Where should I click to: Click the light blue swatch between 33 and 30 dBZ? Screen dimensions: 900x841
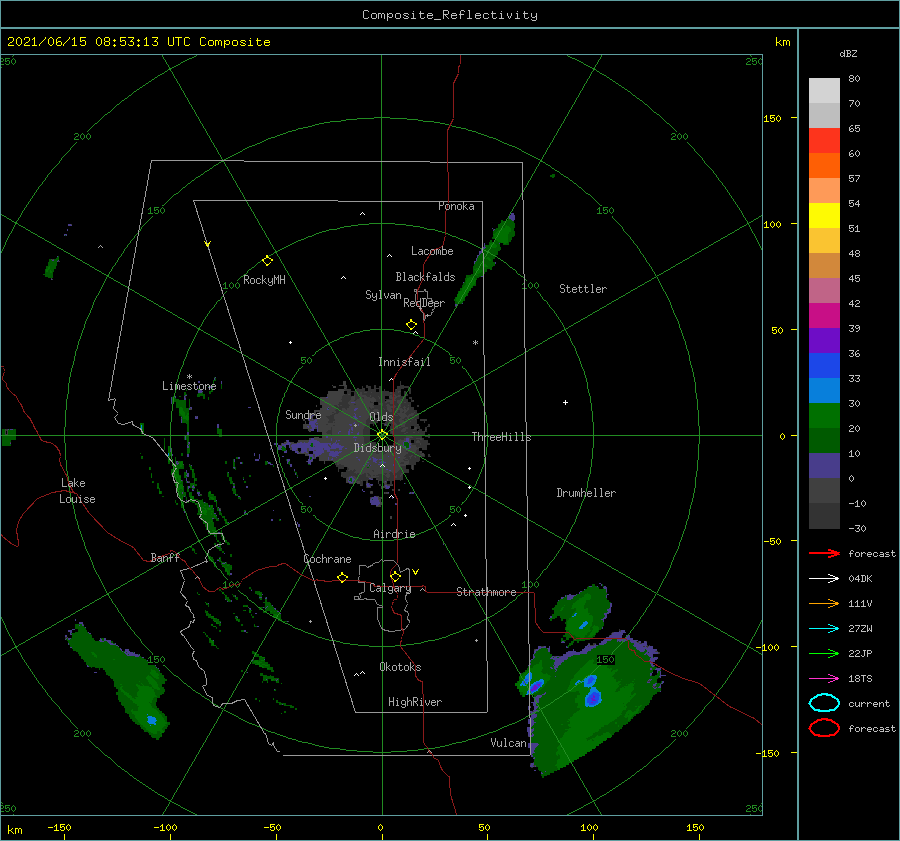(x=824, y=390)
